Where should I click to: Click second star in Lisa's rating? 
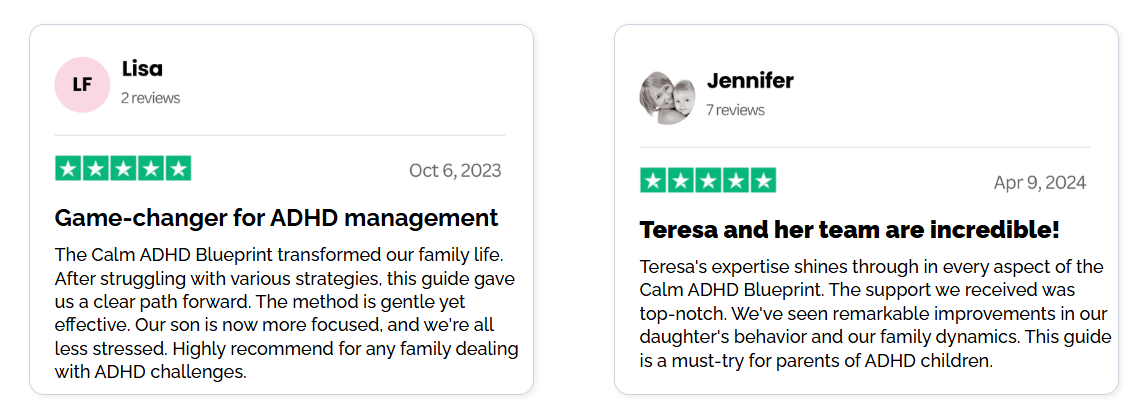(x=96, y=169)
